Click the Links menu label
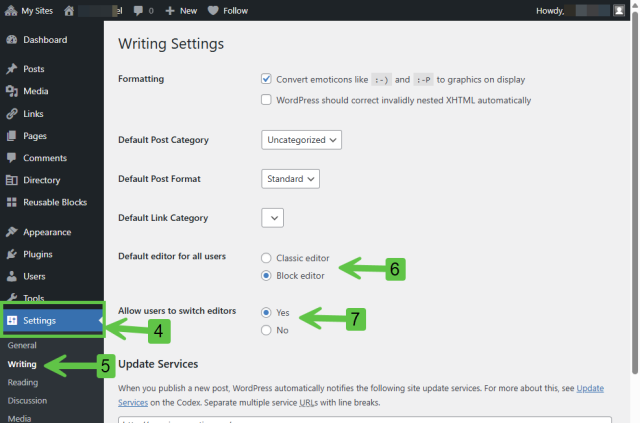Viewport: 640px width, 423px height. click(33, 114)
